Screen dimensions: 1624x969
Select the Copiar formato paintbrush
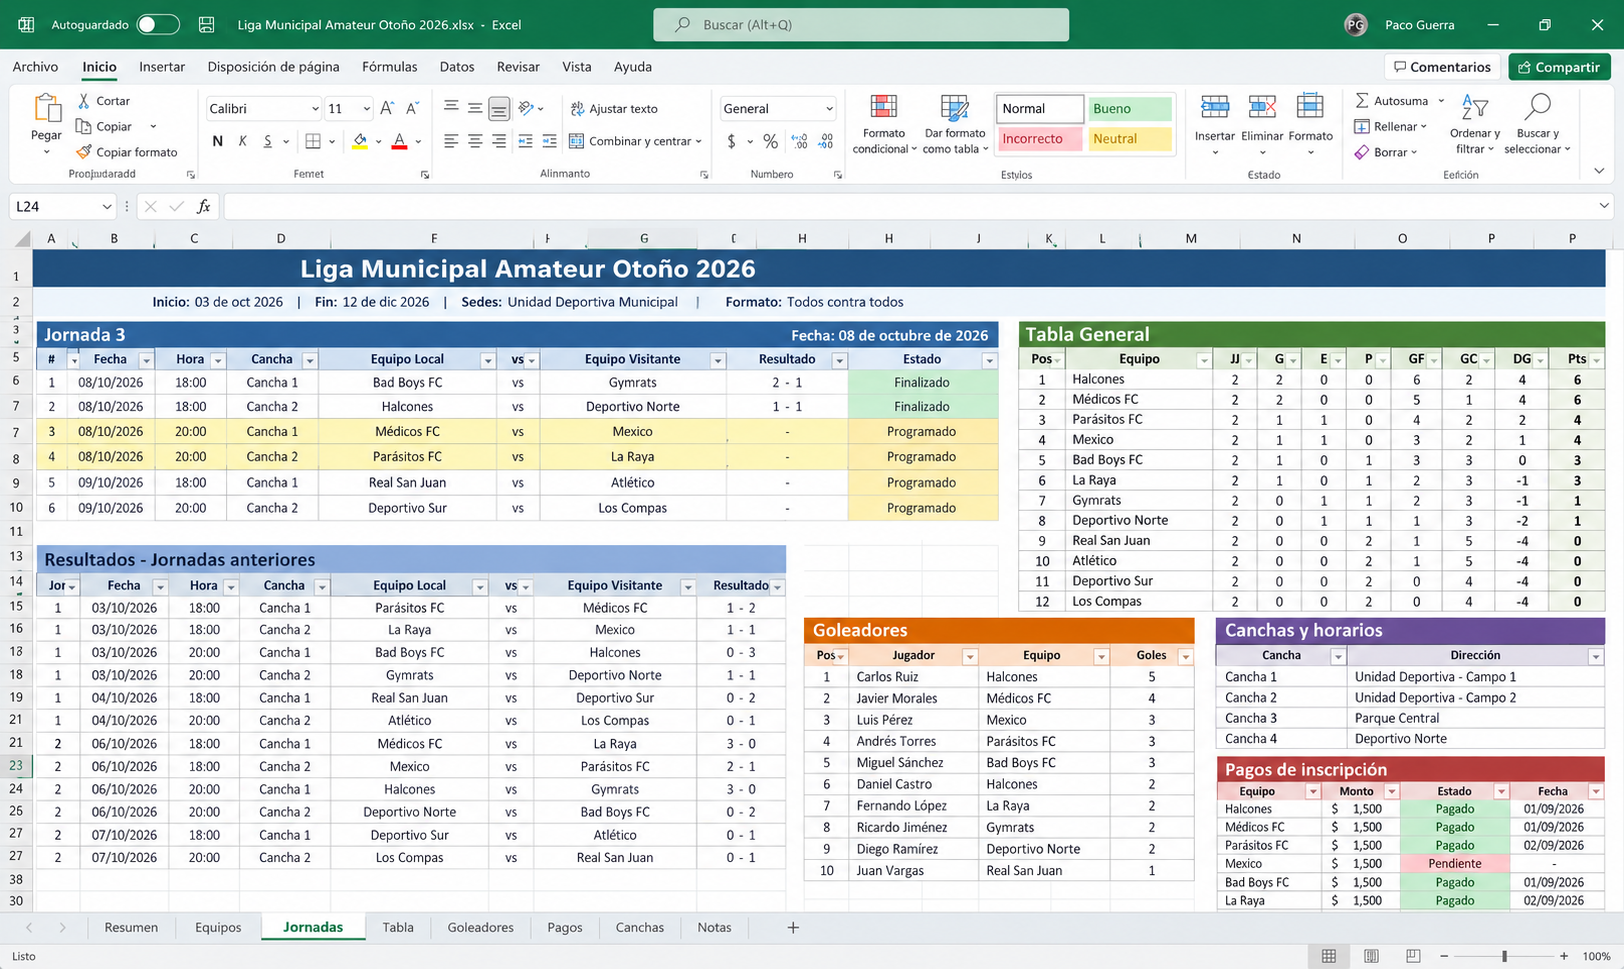pos(84,152)
